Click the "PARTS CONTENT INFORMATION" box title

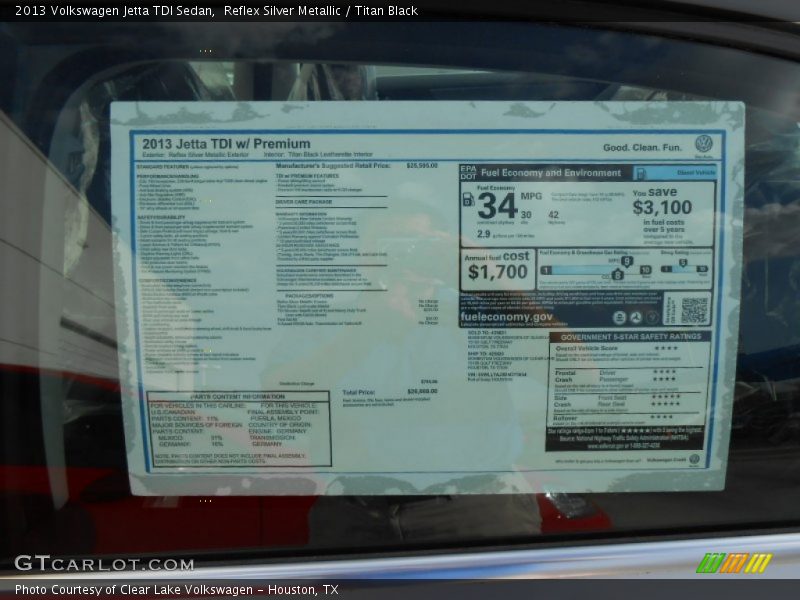tap(238, 396)
